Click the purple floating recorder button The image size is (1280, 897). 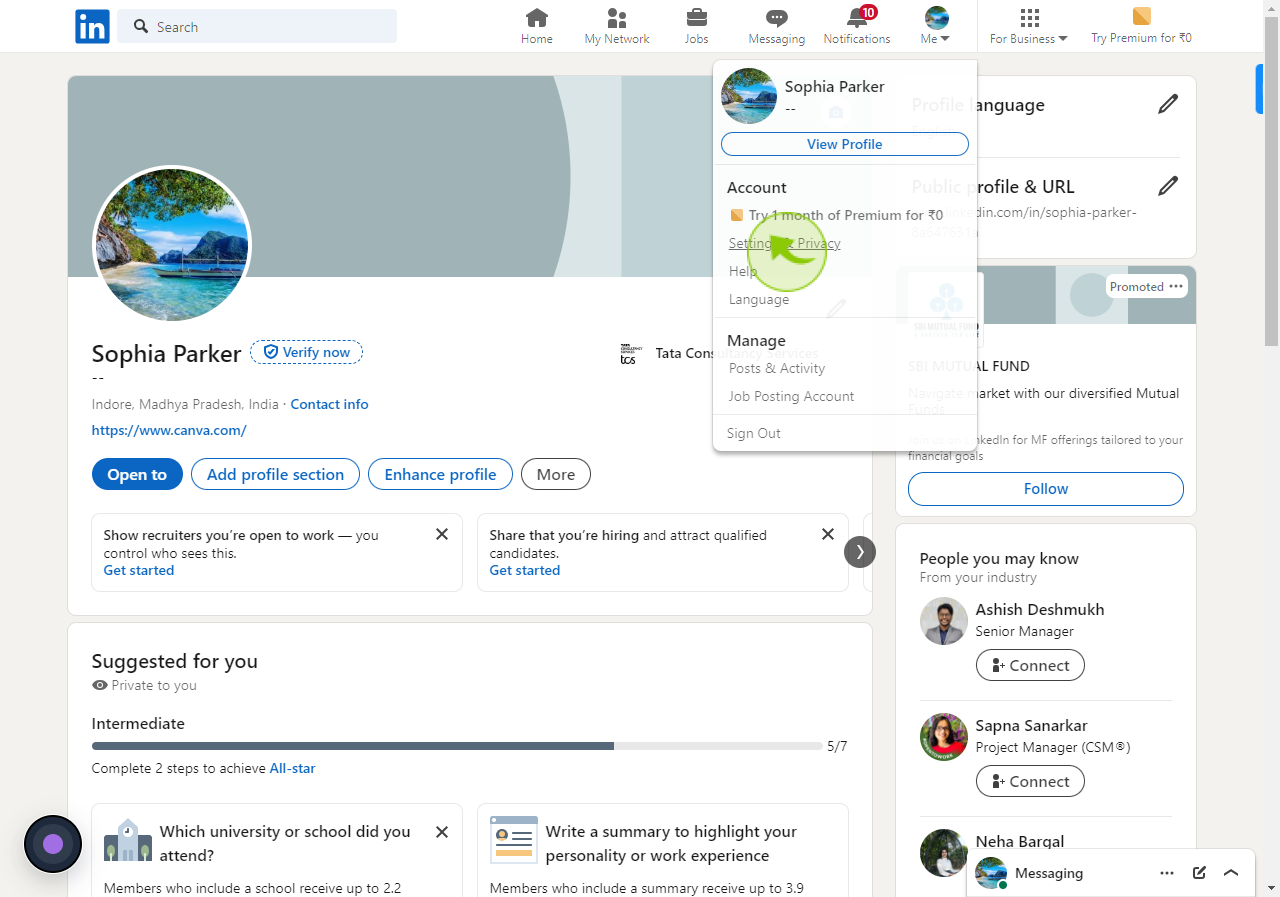(x=53, y=844)
